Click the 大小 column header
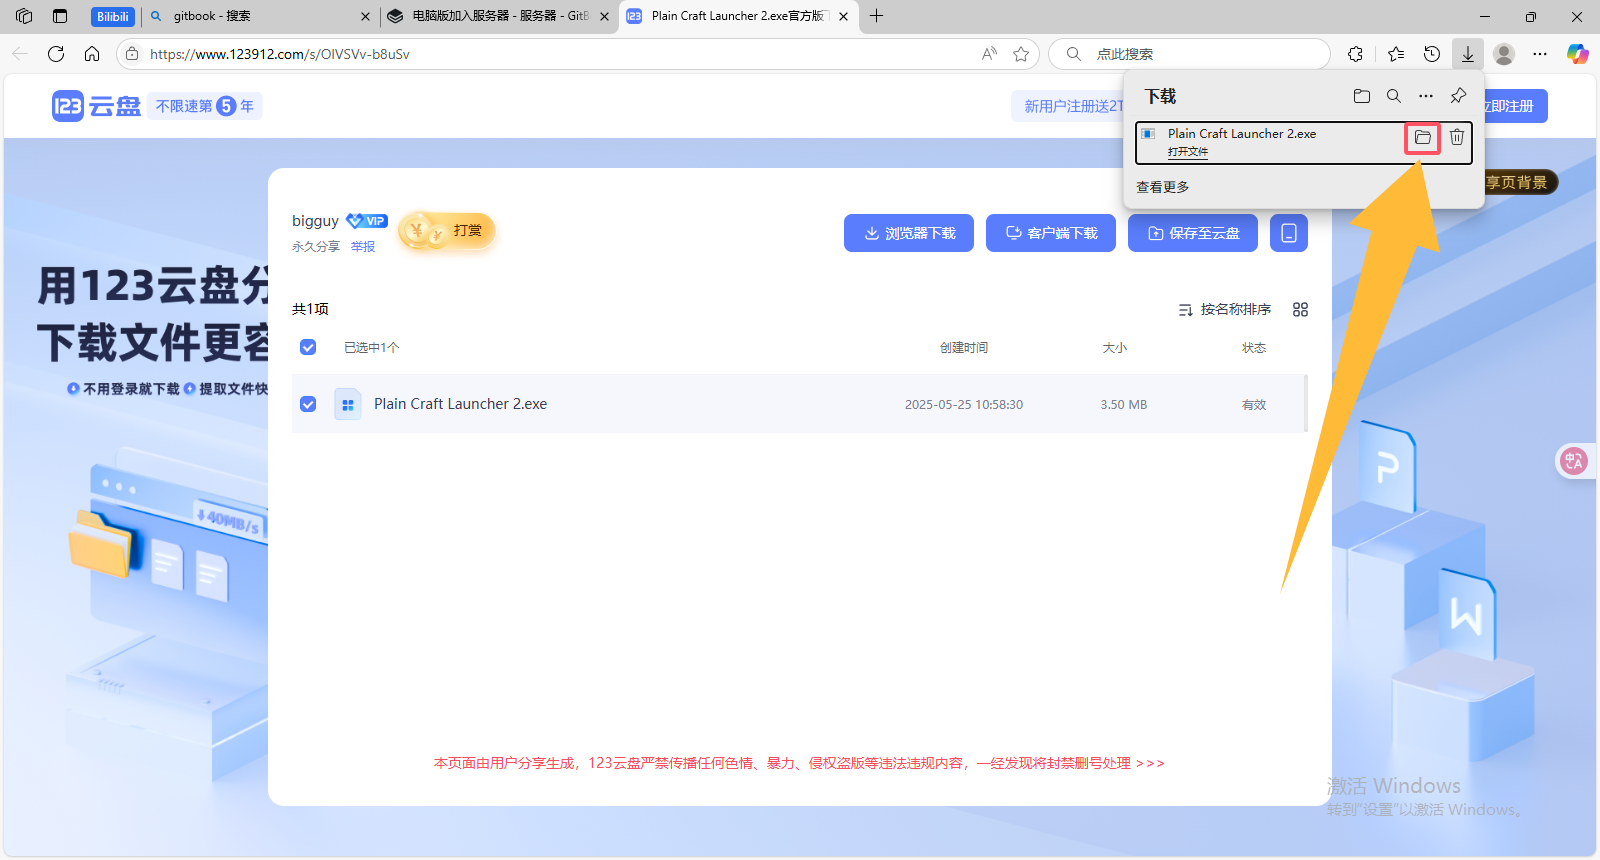The height and width of the screenshot is (860, 1600). click(x=1115, y=348)
